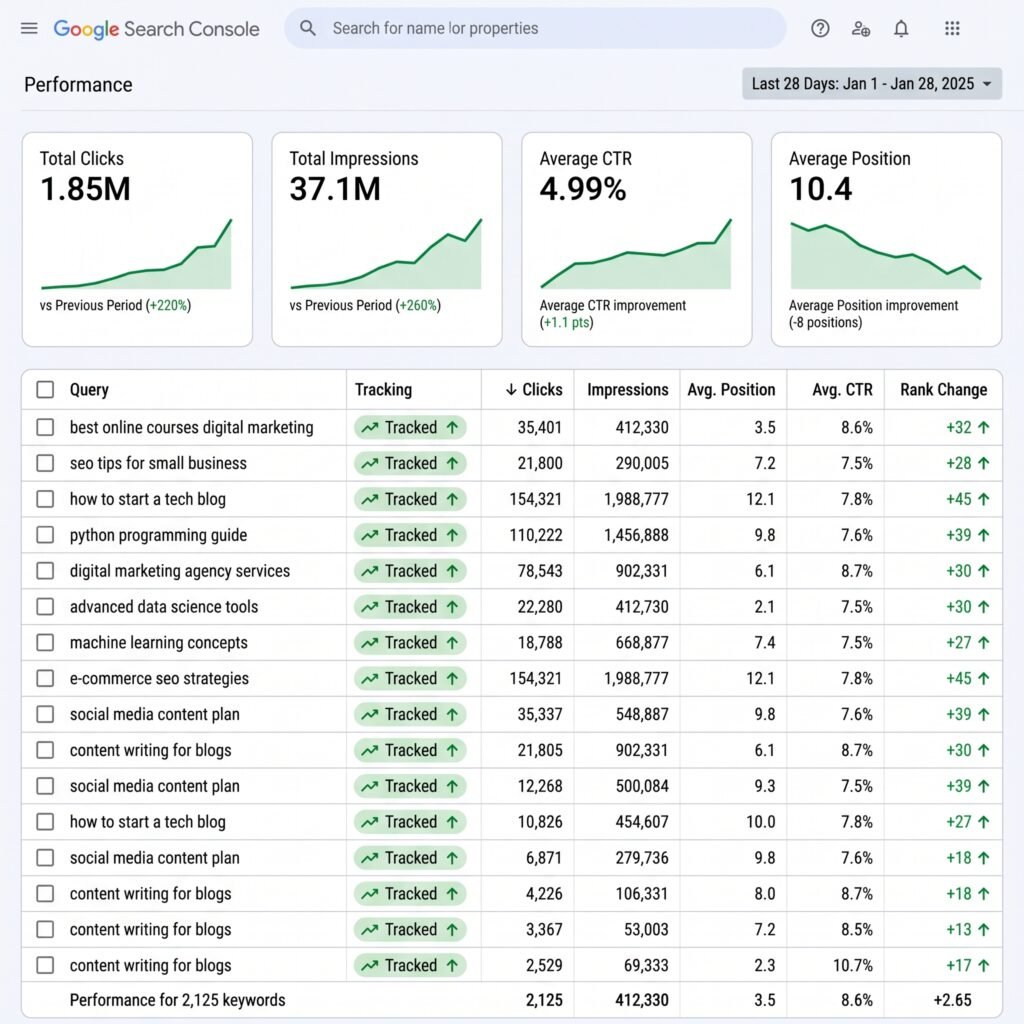Click the down arrow beside the Clicks header
1024x1024 pixels.
tap(511, 390)
